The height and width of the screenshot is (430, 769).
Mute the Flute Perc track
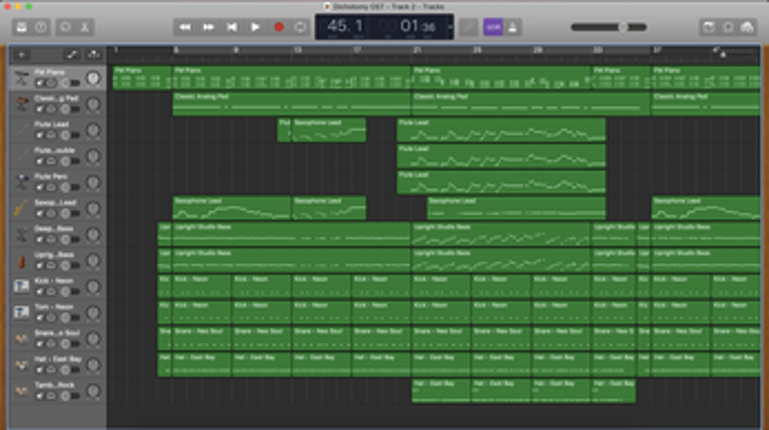(x=40, y=188)
